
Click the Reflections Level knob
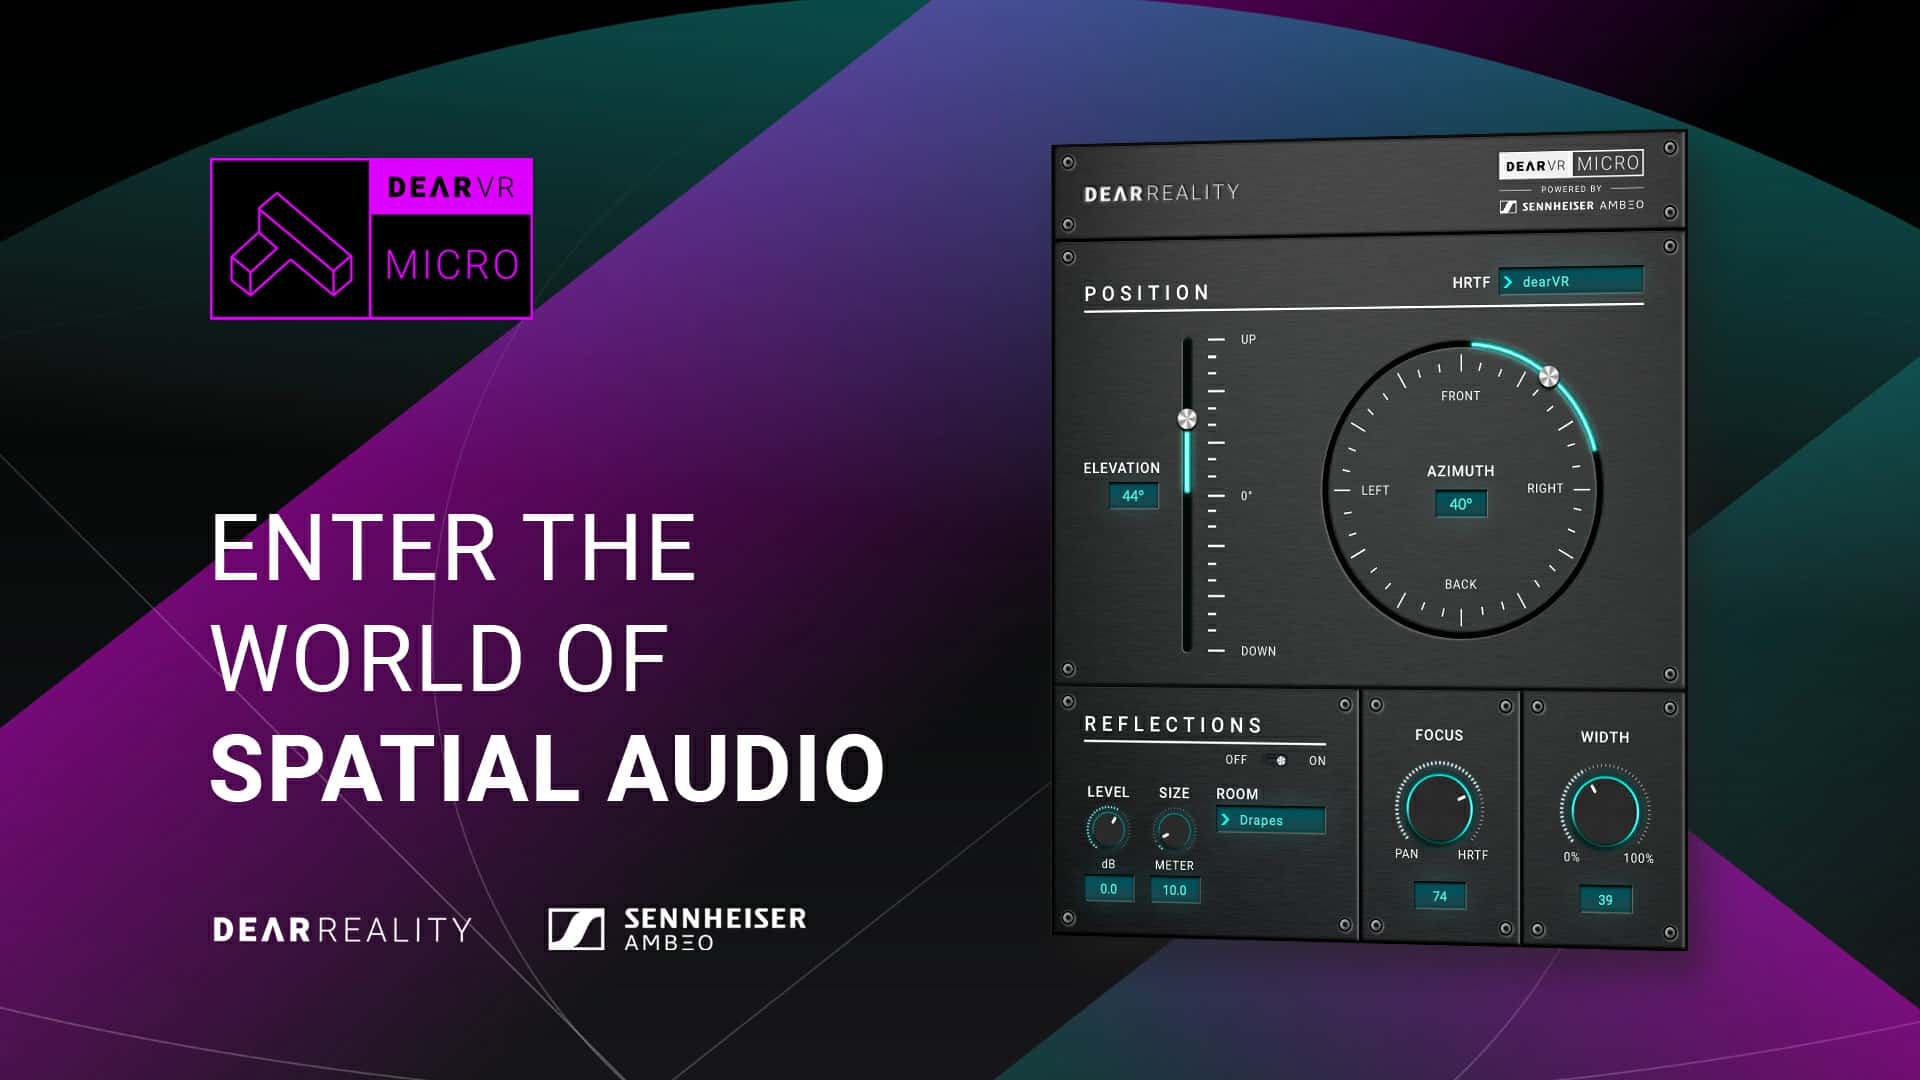(1107, 829)
